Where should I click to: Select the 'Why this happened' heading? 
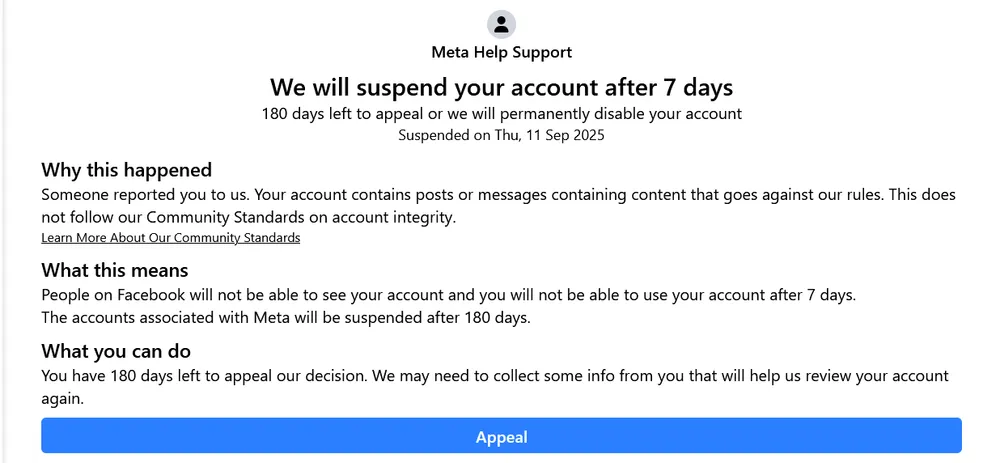[x=126, y=170]
